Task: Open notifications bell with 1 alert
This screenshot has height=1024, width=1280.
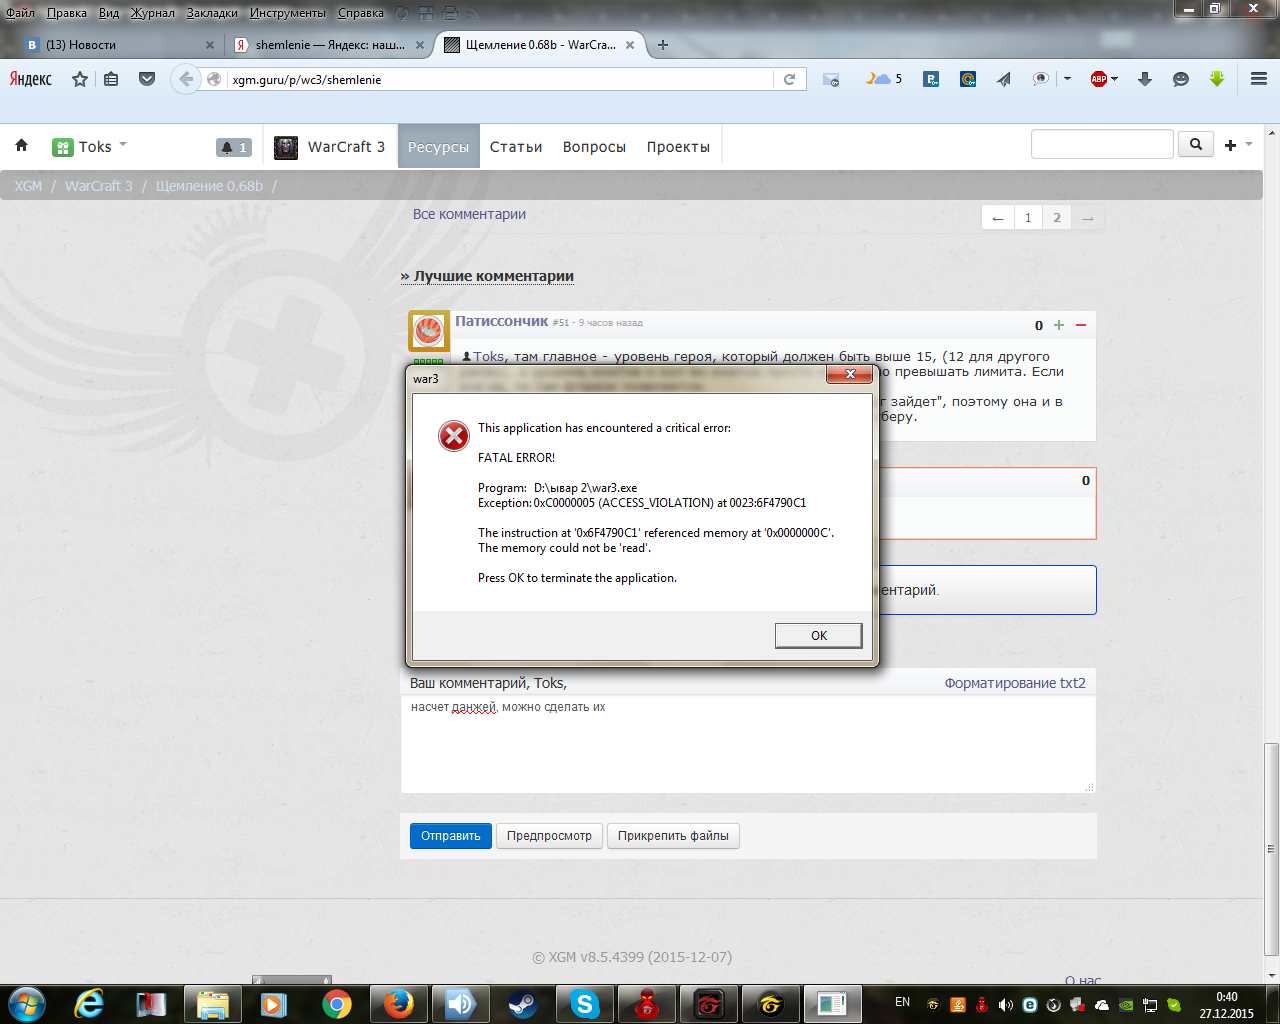Action: 234,147
